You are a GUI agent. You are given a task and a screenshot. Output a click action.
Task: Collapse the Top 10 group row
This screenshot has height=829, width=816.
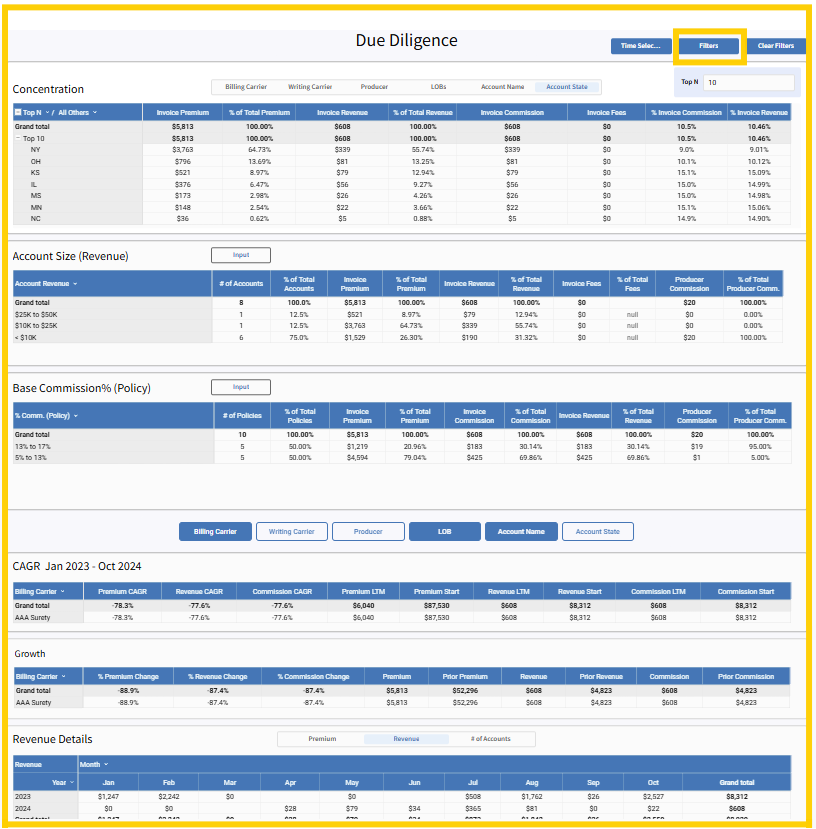18,139
